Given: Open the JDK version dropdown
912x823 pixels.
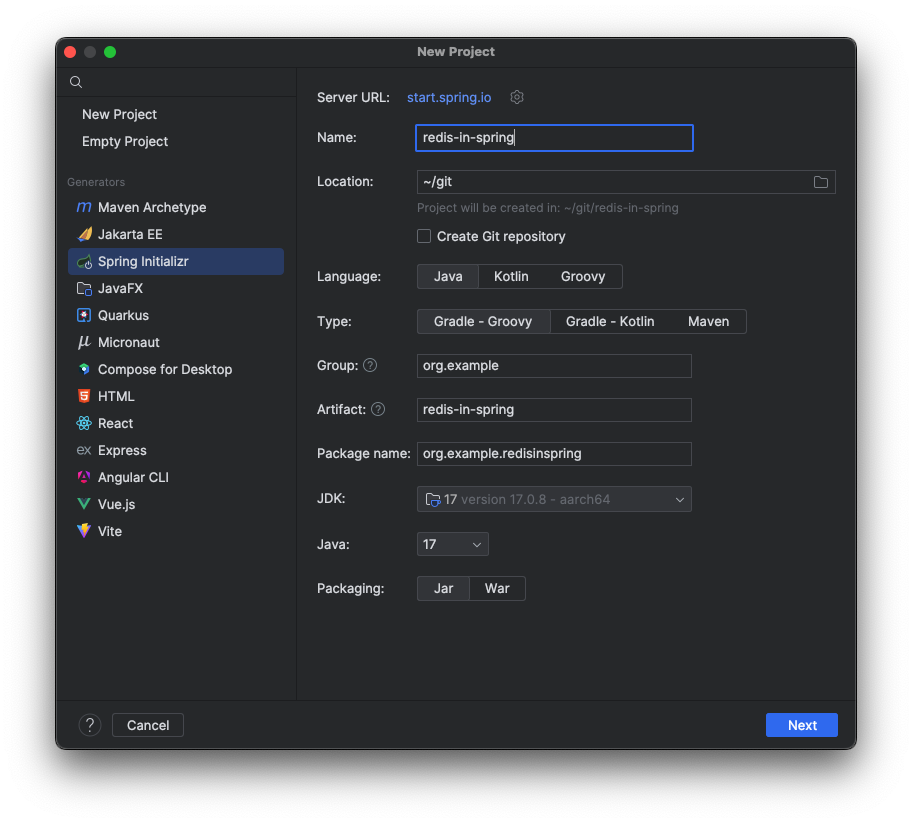Looking at the screenshot, I should 554,499.
